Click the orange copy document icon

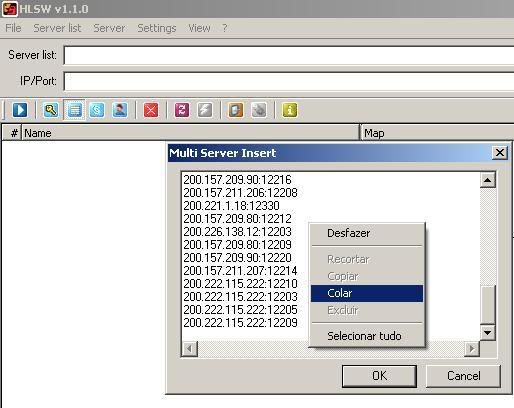tap(236, 110)
